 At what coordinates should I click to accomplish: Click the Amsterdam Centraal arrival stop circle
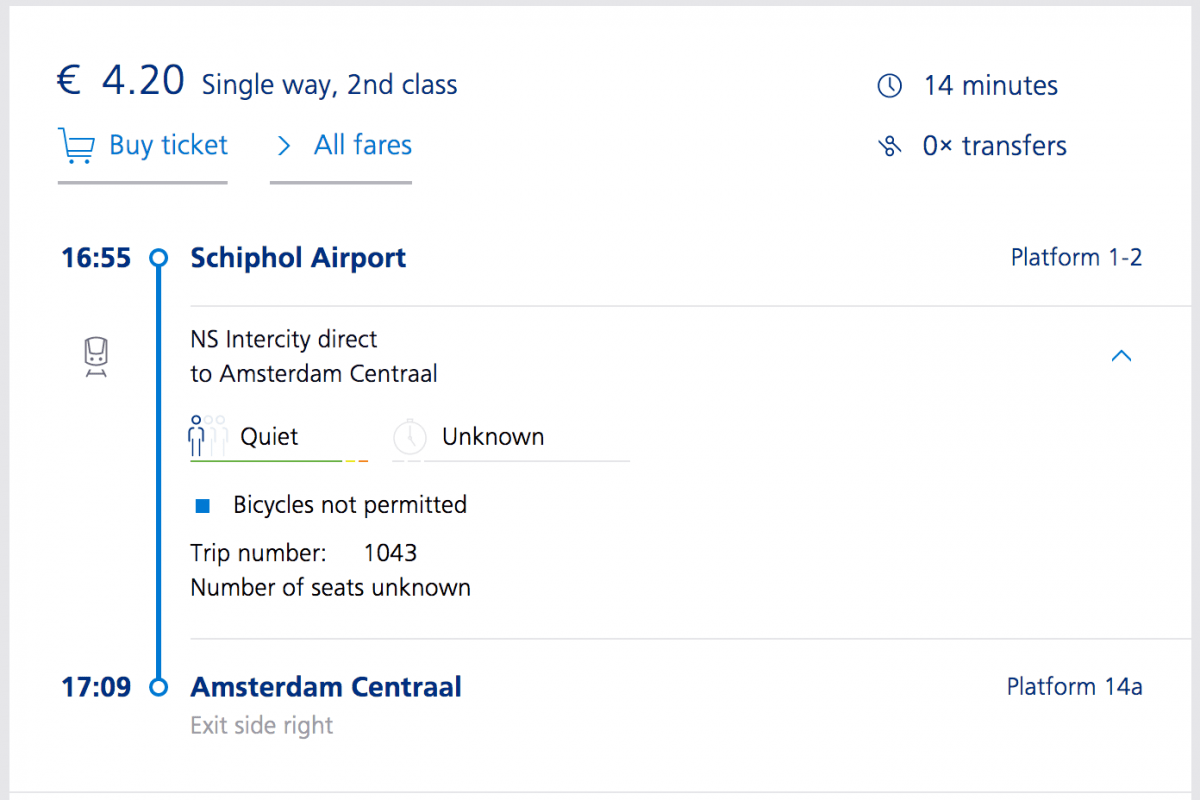pyautogui.click(x=158, y=688)
